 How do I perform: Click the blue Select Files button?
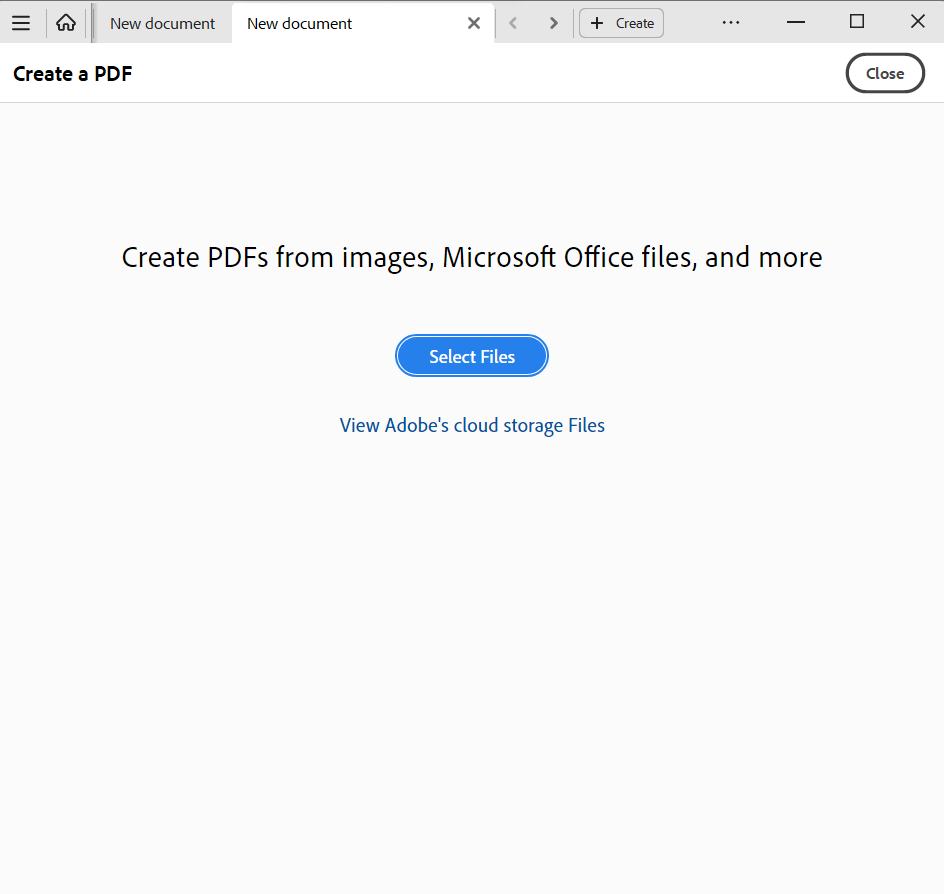pyautogui.click(x=471, y=356)
